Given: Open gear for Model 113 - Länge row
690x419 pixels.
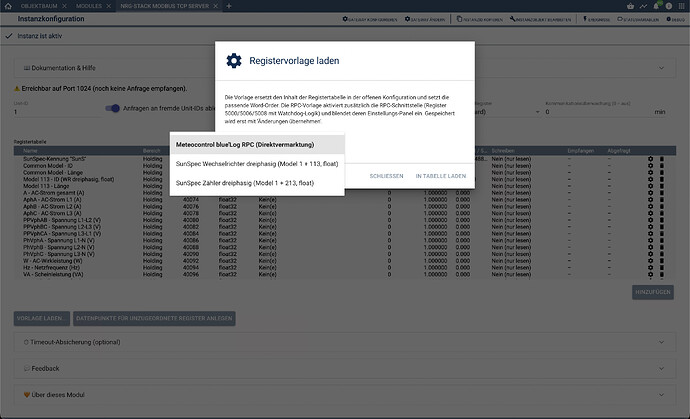Looking at the screenshot, I should point(650,186).
